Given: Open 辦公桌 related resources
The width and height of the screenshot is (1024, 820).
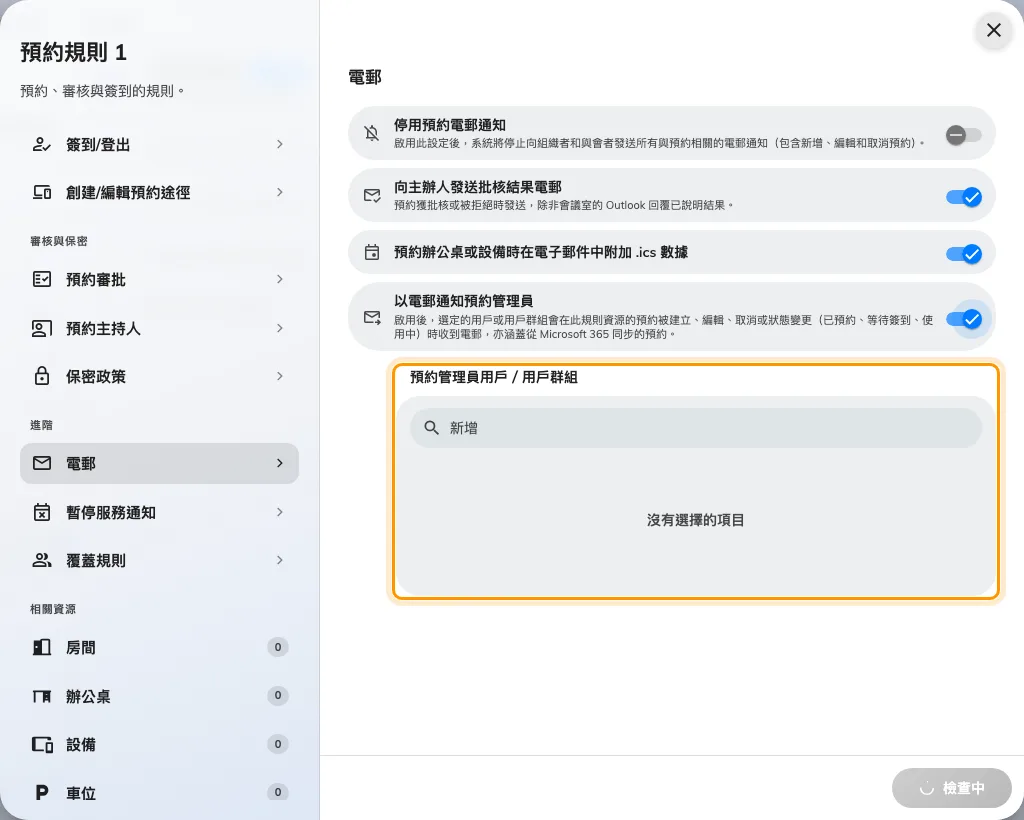Looking at the screenshot, I should pyautogui.click(x=159, y=696).
